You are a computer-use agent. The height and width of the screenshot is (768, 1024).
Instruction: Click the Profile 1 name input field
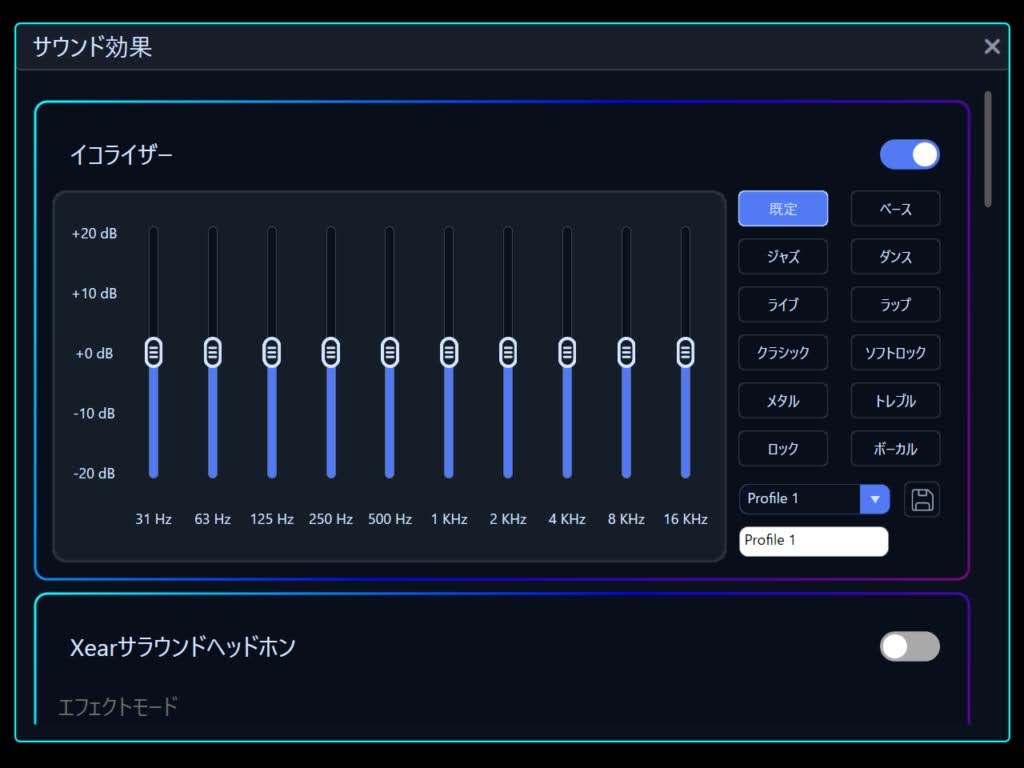813,540
